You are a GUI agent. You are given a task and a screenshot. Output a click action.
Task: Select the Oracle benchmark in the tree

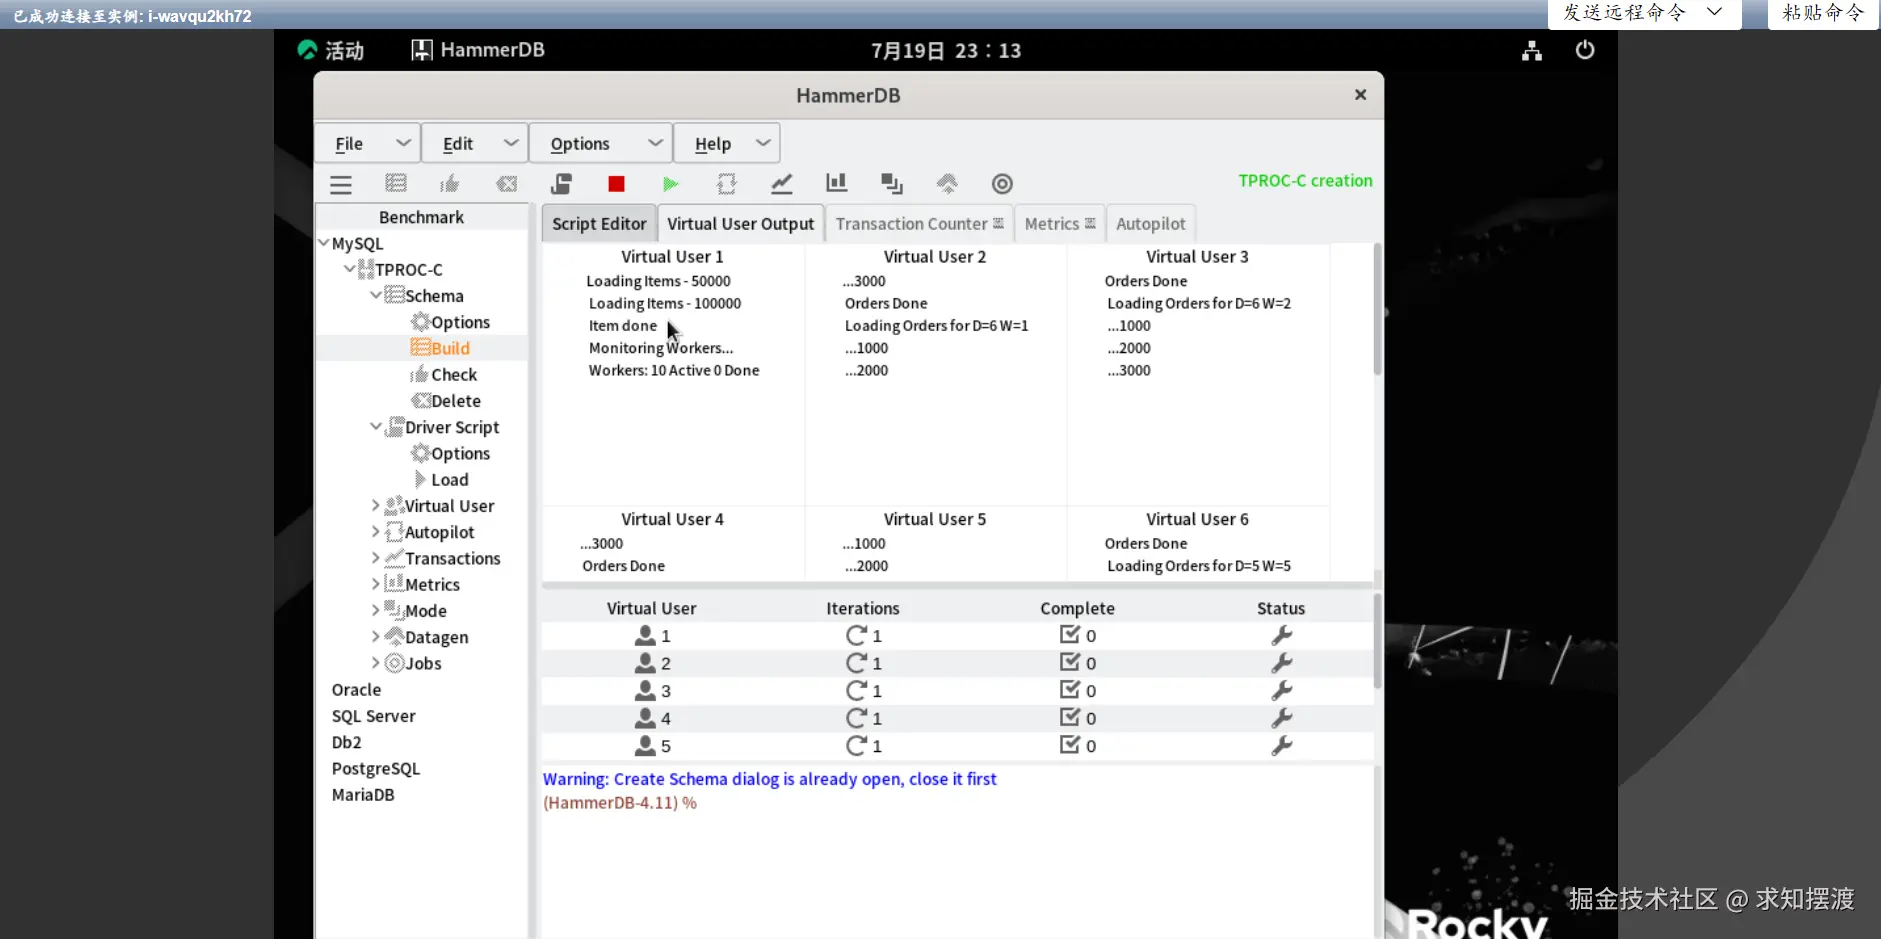pos(356,690)
